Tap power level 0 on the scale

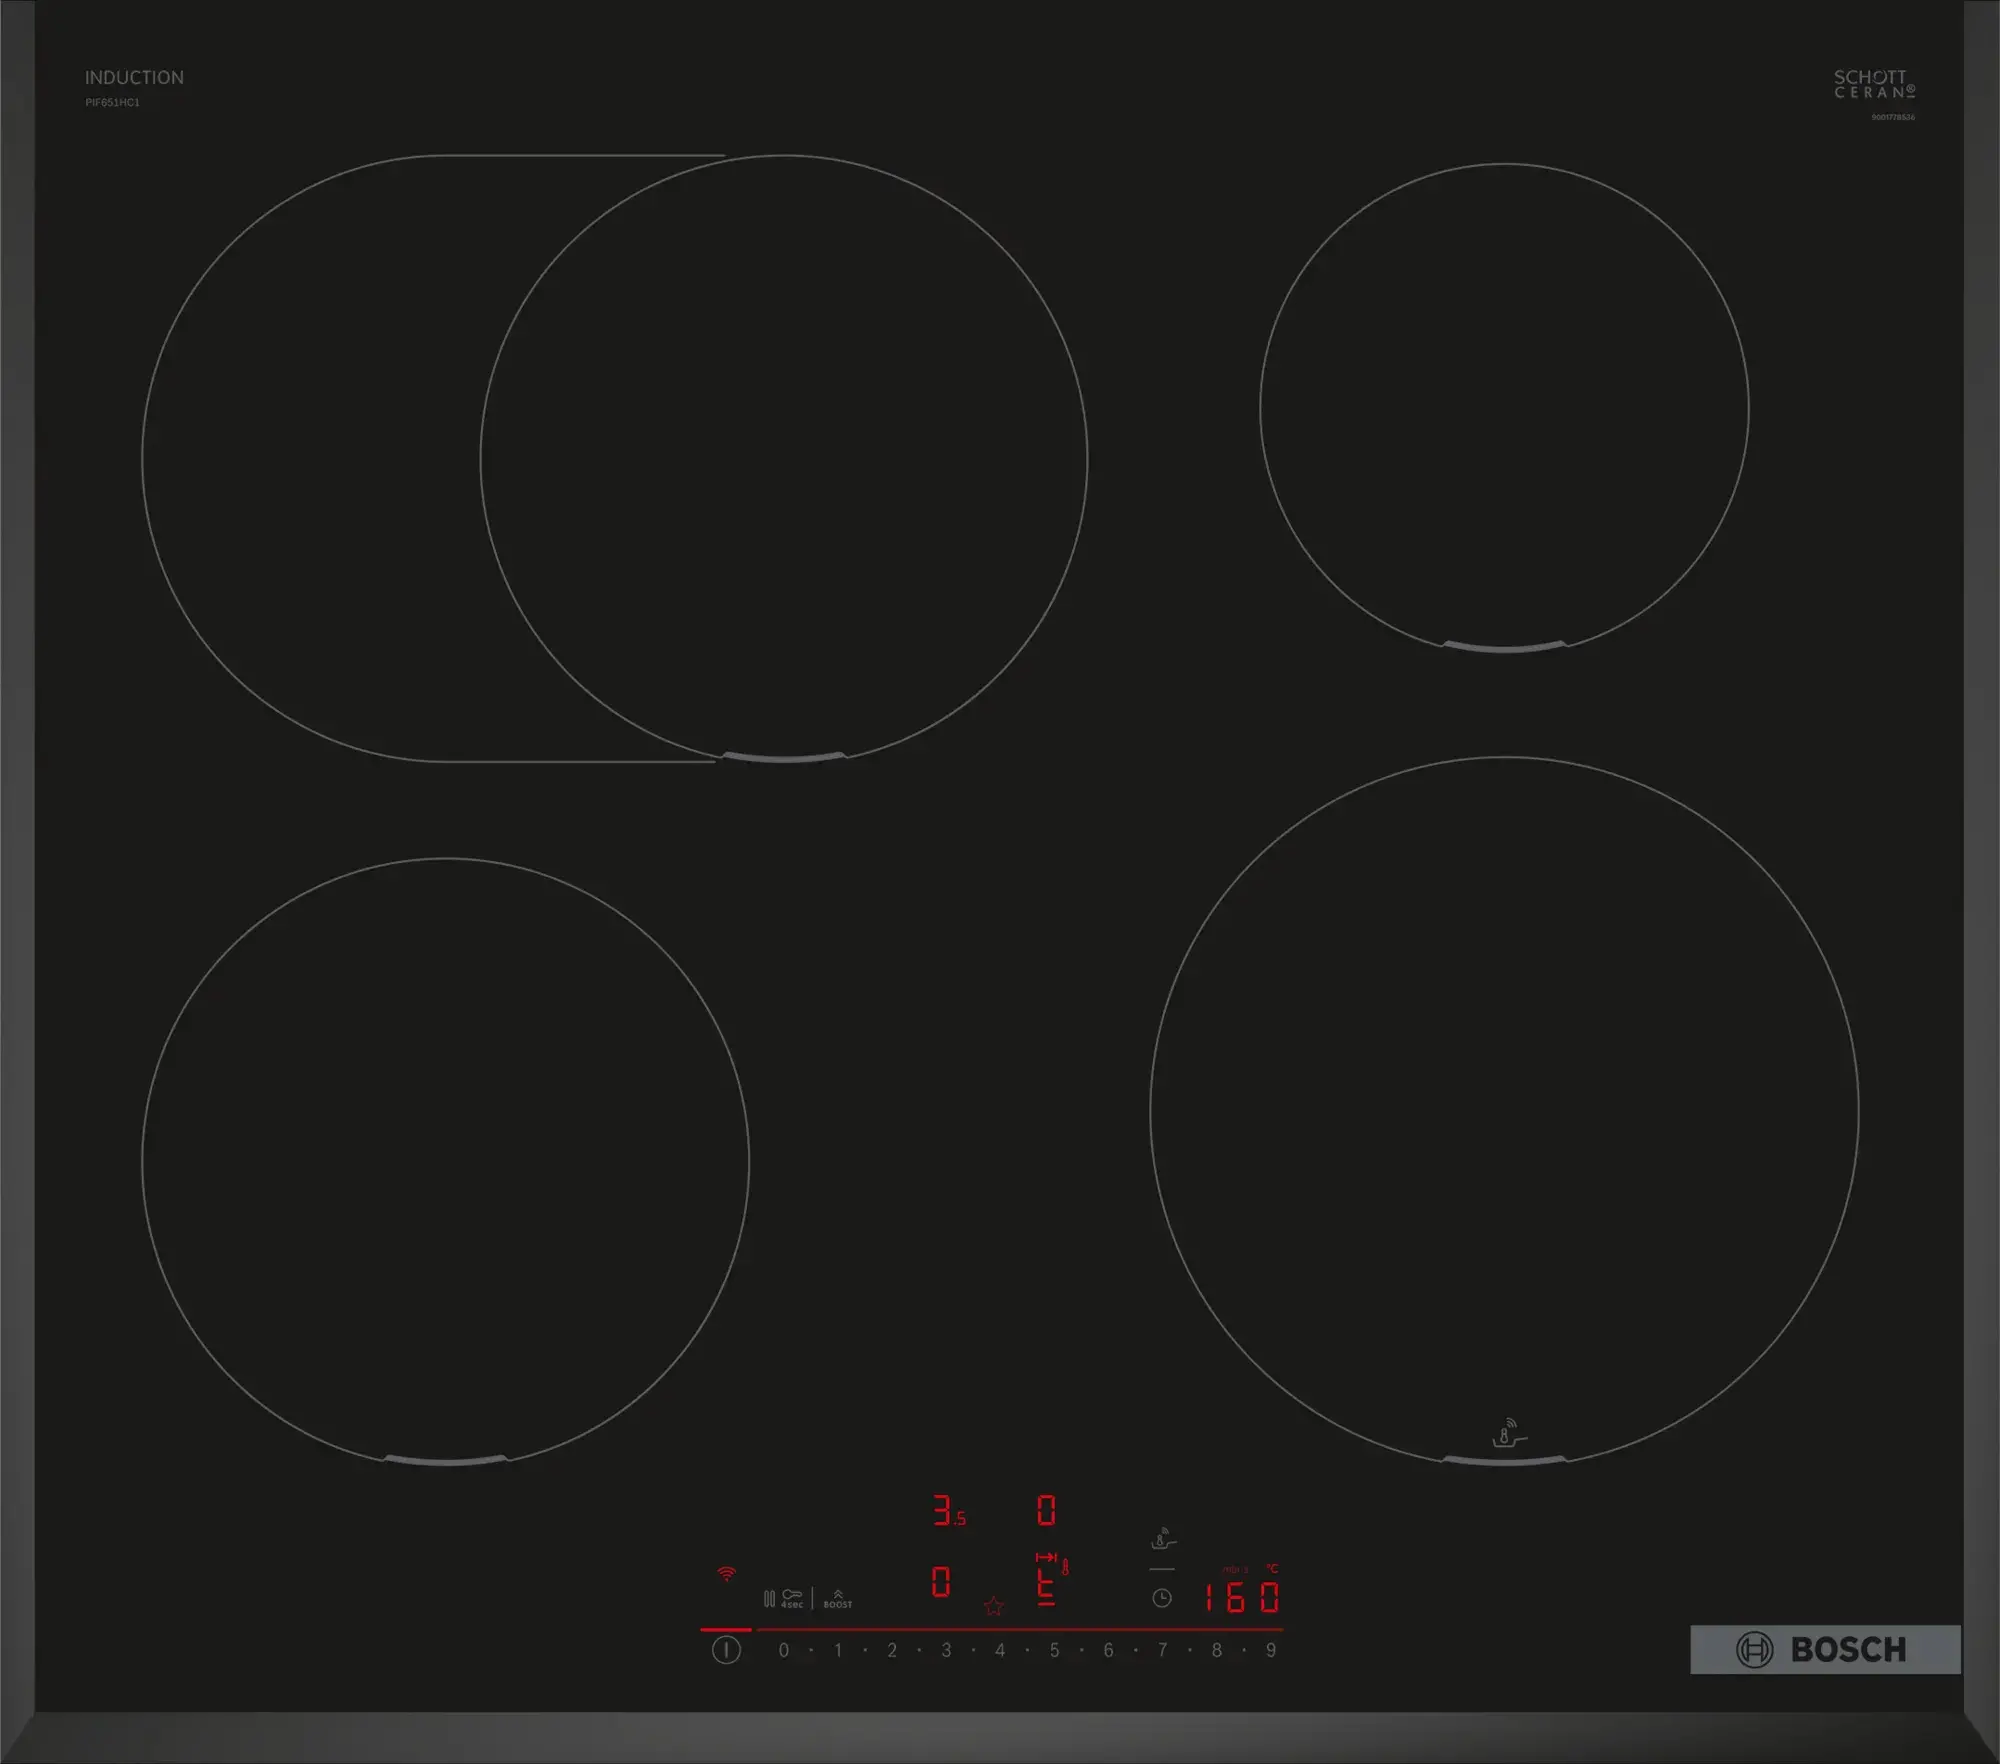point(784,1650)
